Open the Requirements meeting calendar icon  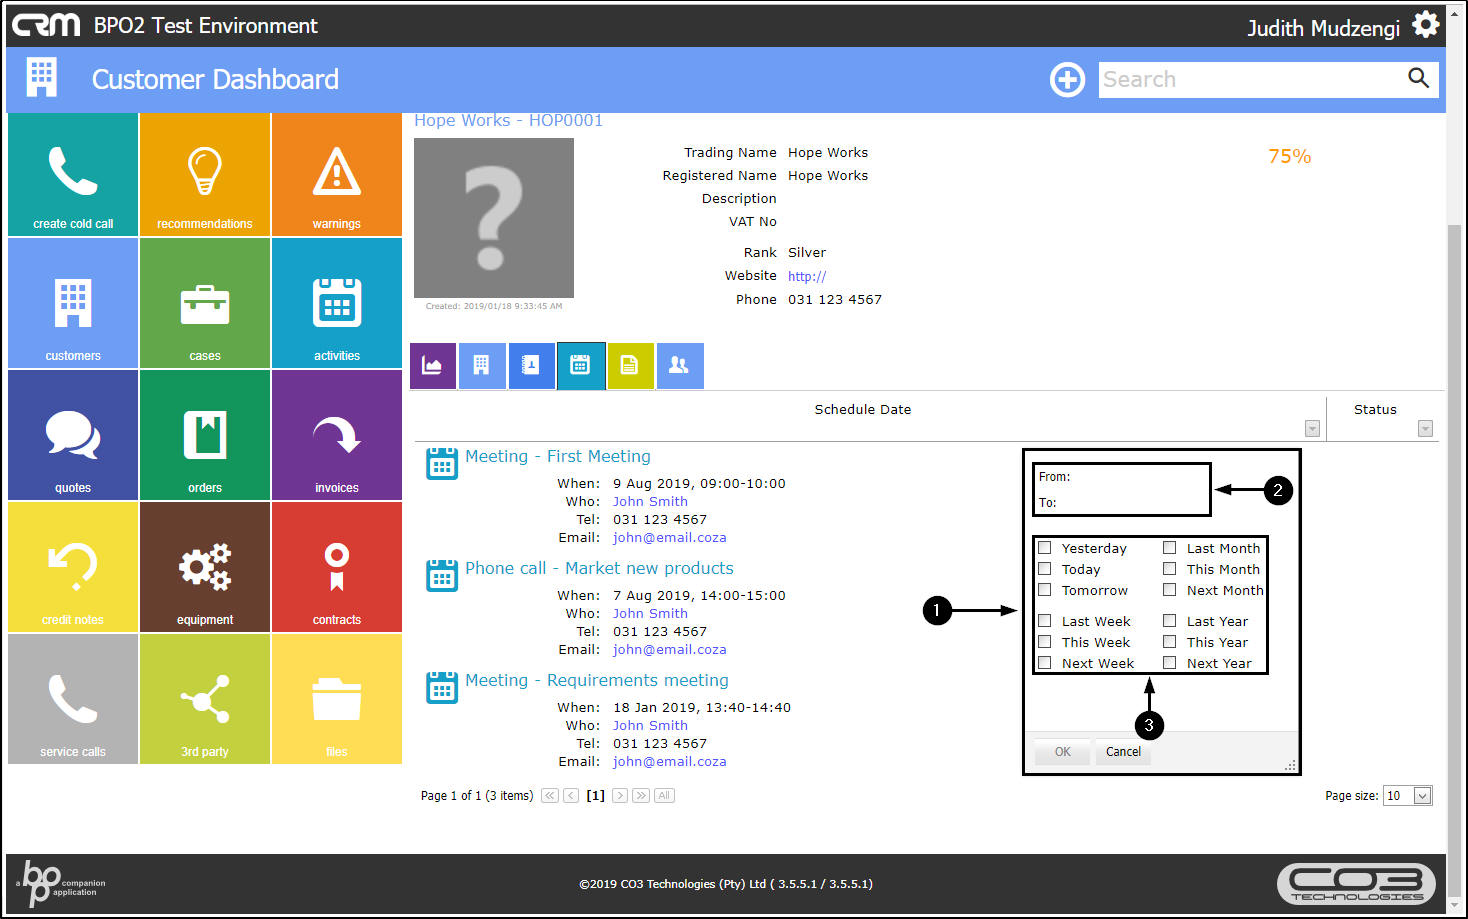point(442,688)
